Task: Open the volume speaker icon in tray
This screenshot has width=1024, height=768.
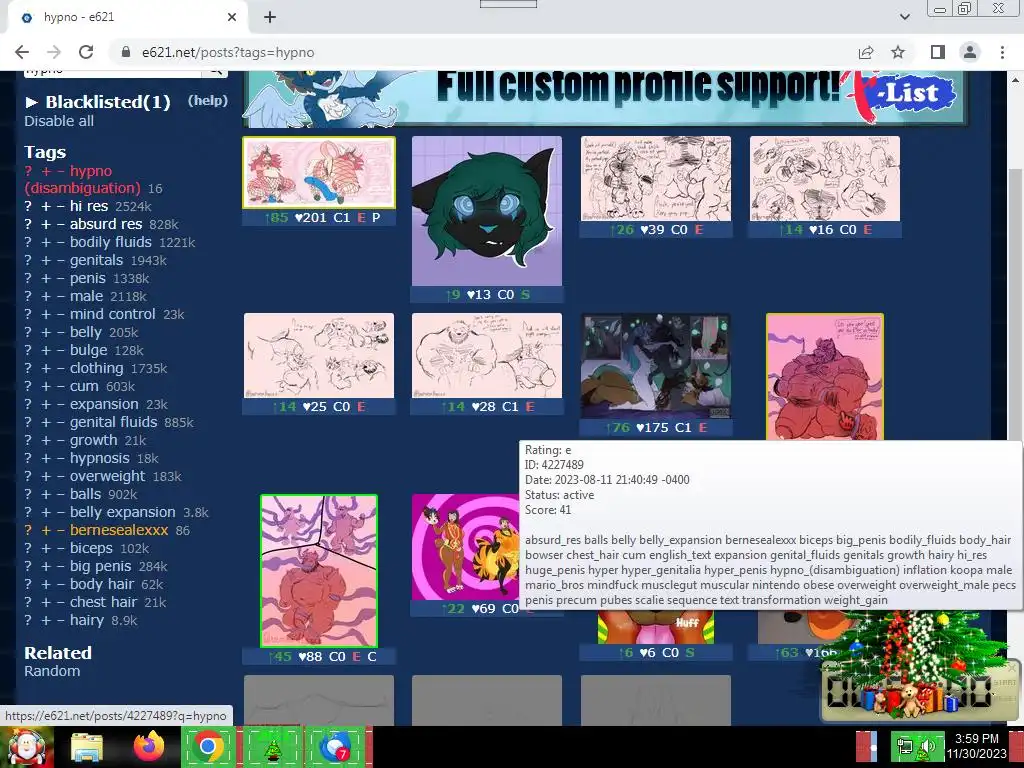Action: (928, 746)
